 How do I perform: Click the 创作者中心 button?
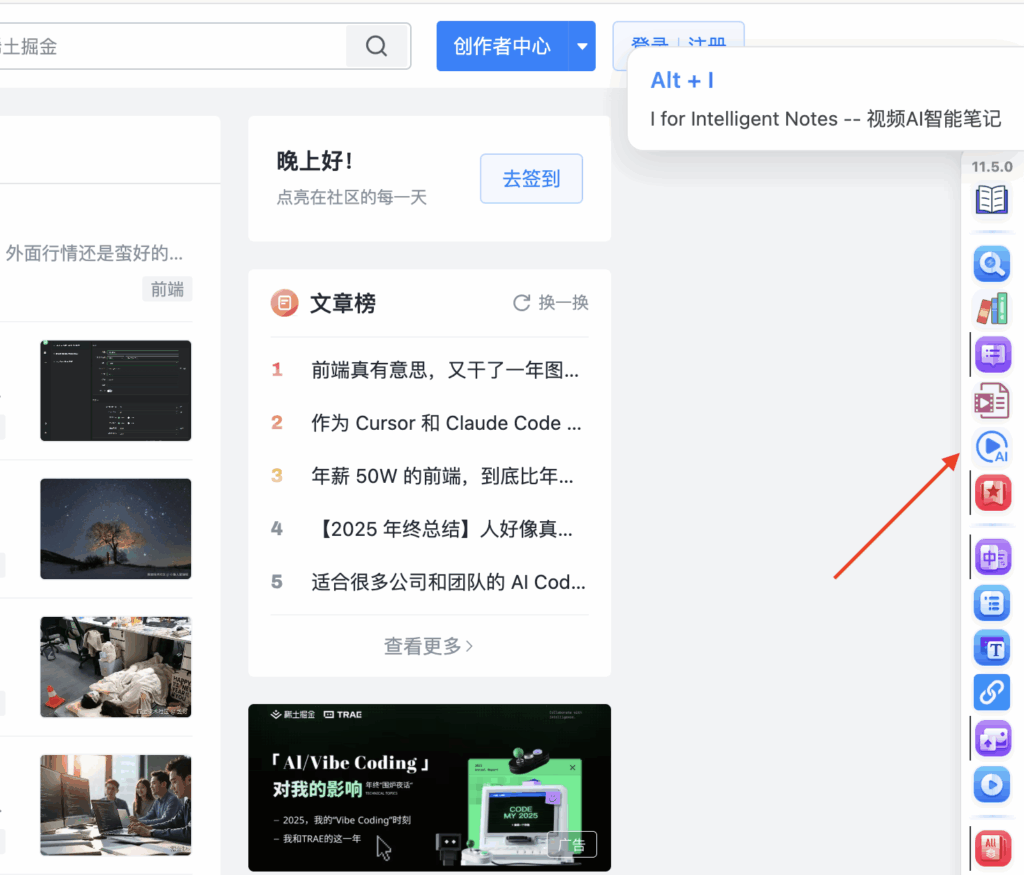coord(502,46)
